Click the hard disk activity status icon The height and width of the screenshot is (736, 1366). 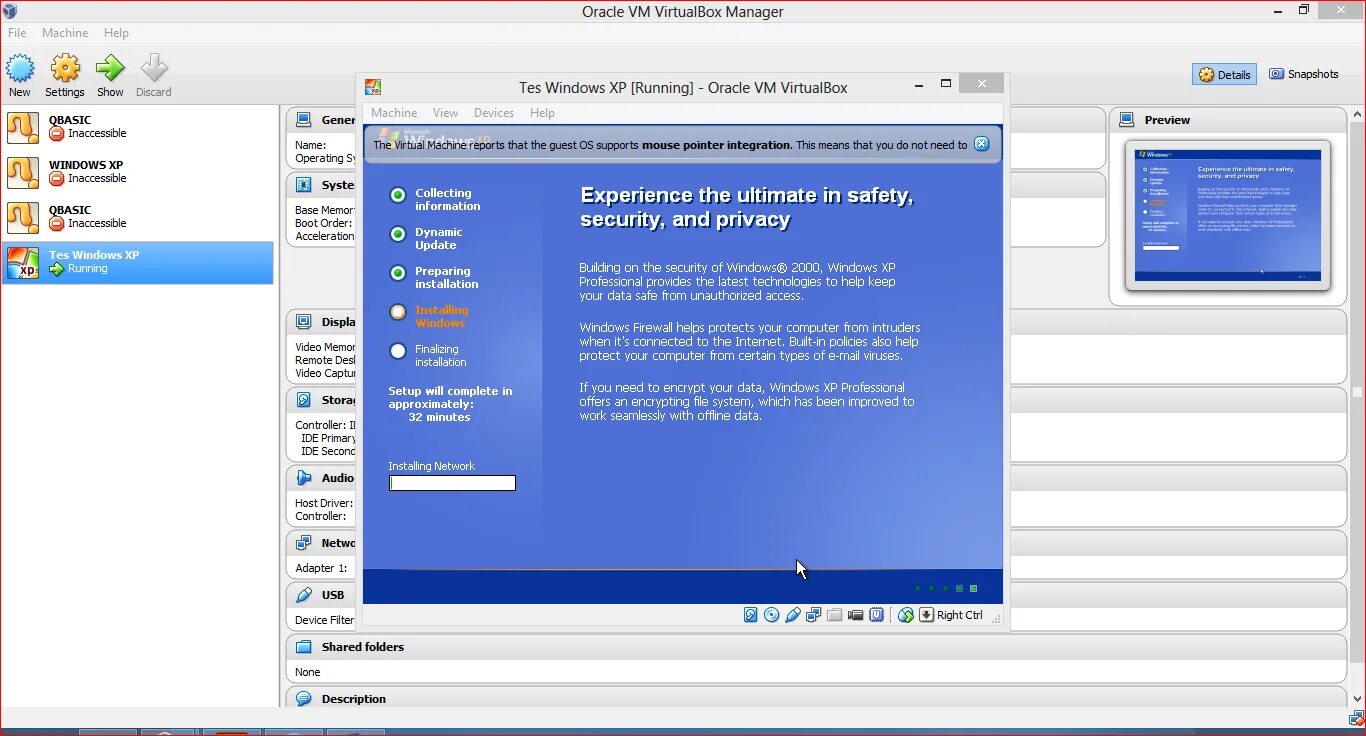click(750, 615)
